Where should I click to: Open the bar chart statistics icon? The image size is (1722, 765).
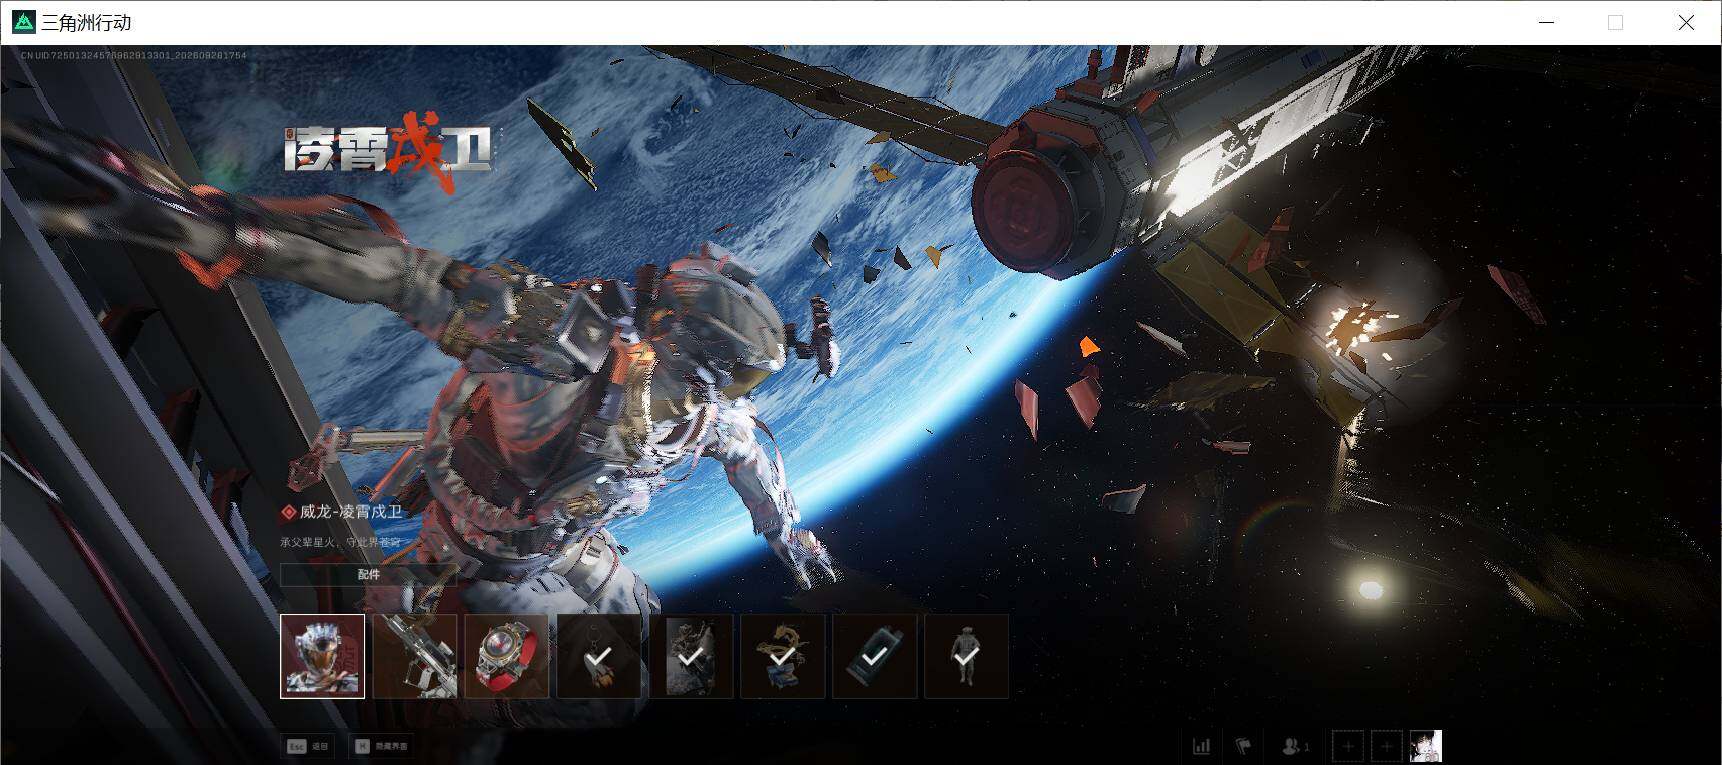tap(1201, 746)
